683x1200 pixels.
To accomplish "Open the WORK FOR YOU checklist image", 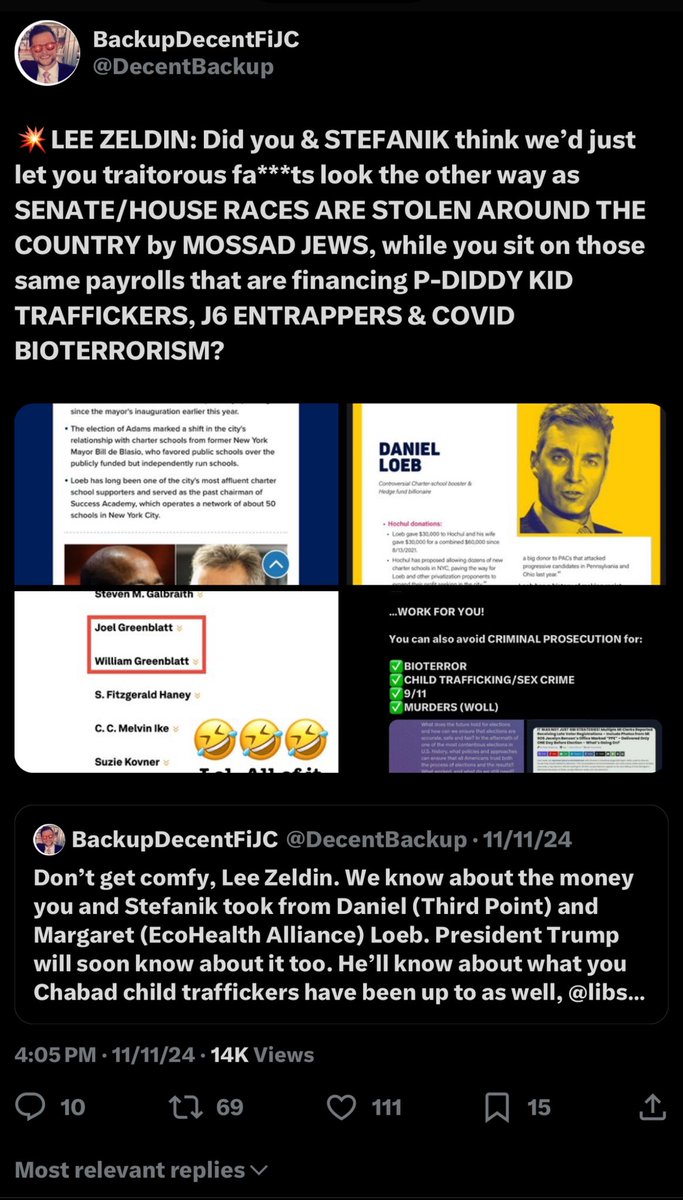I will [505, 681].
